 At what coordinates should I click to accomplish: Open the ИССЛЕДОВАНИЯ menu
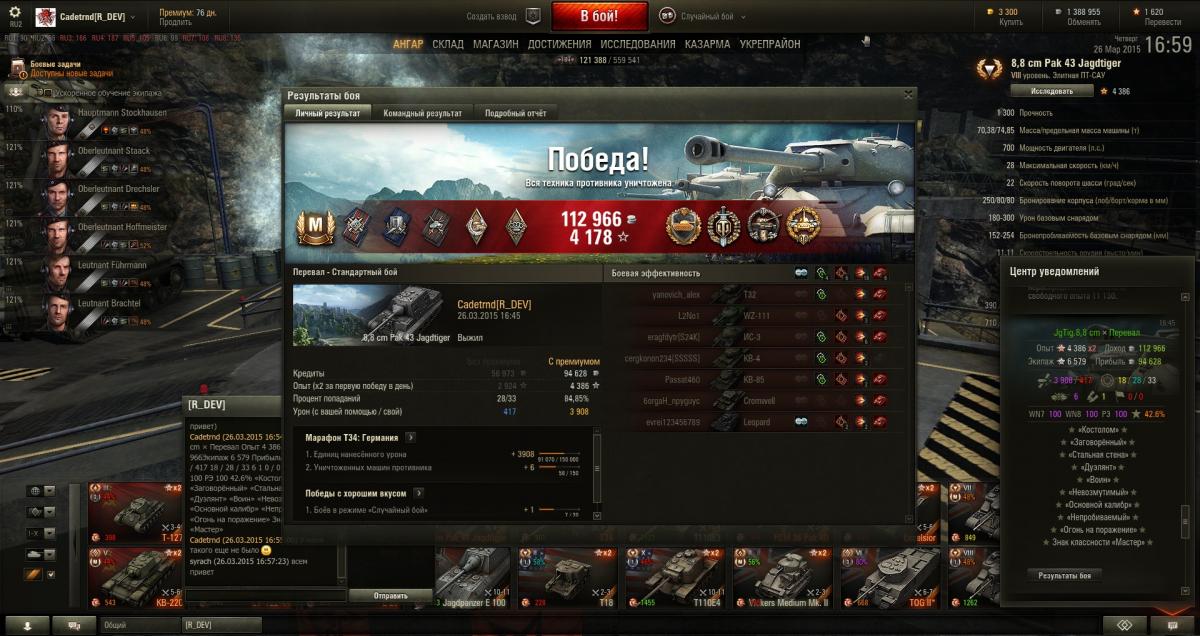[639, 45]
